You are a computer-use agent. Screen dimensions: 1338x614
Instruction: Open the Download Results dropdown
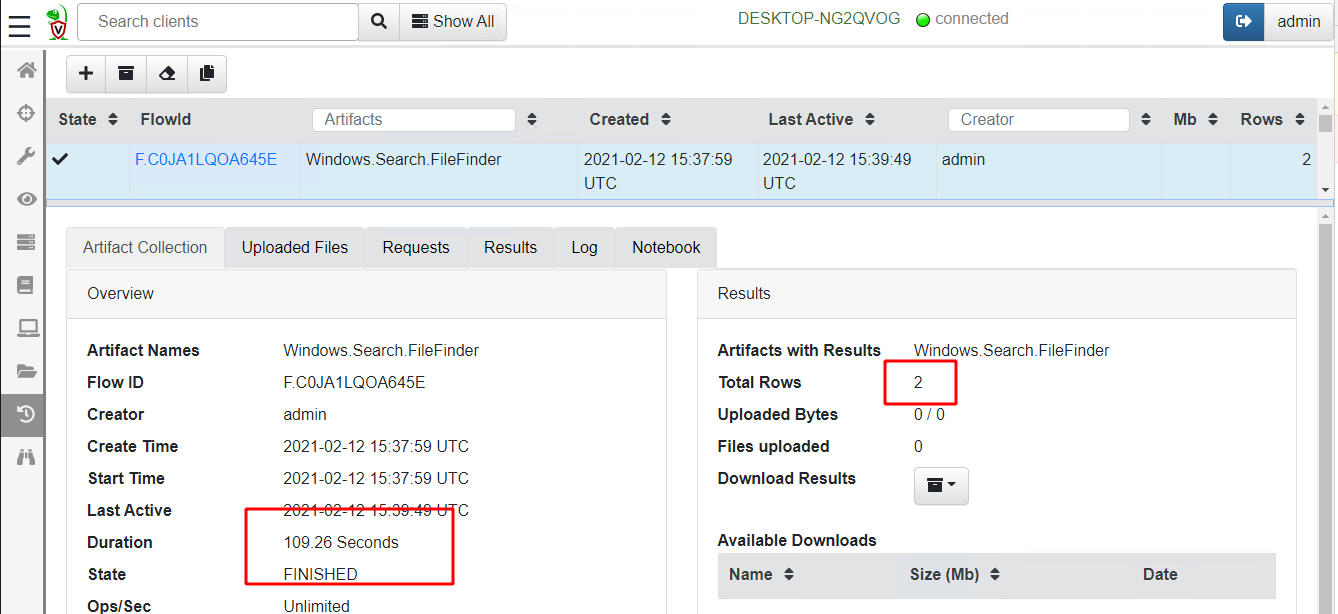(940, 485)
